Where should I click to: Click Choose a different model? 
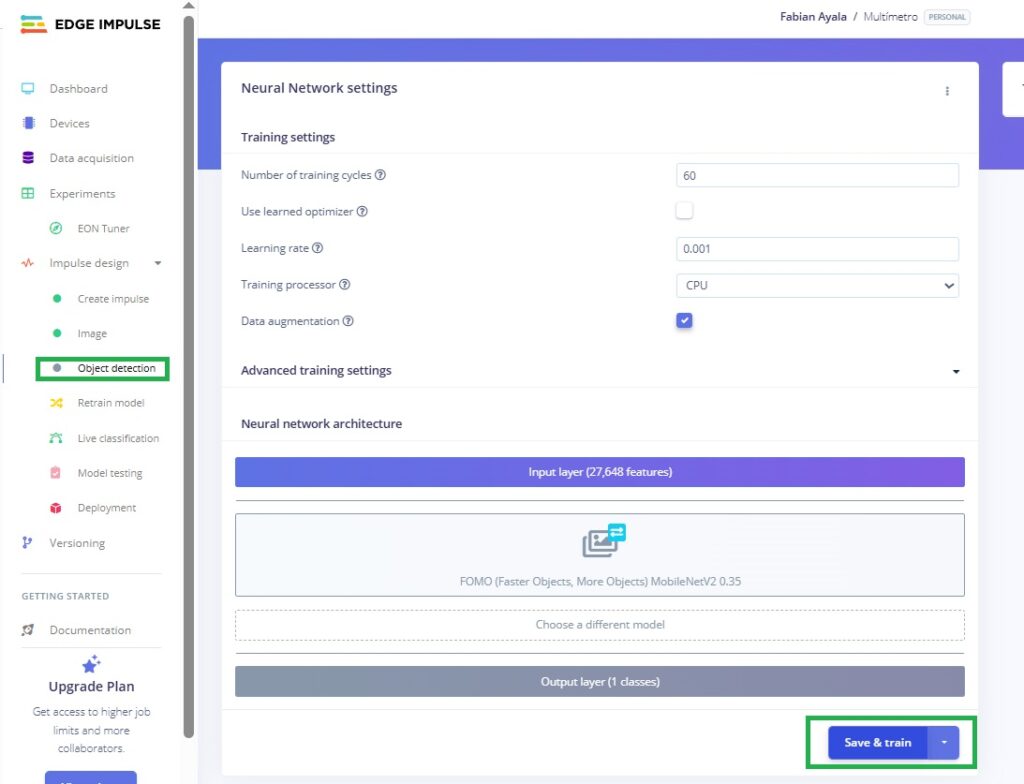pos(599,625)
